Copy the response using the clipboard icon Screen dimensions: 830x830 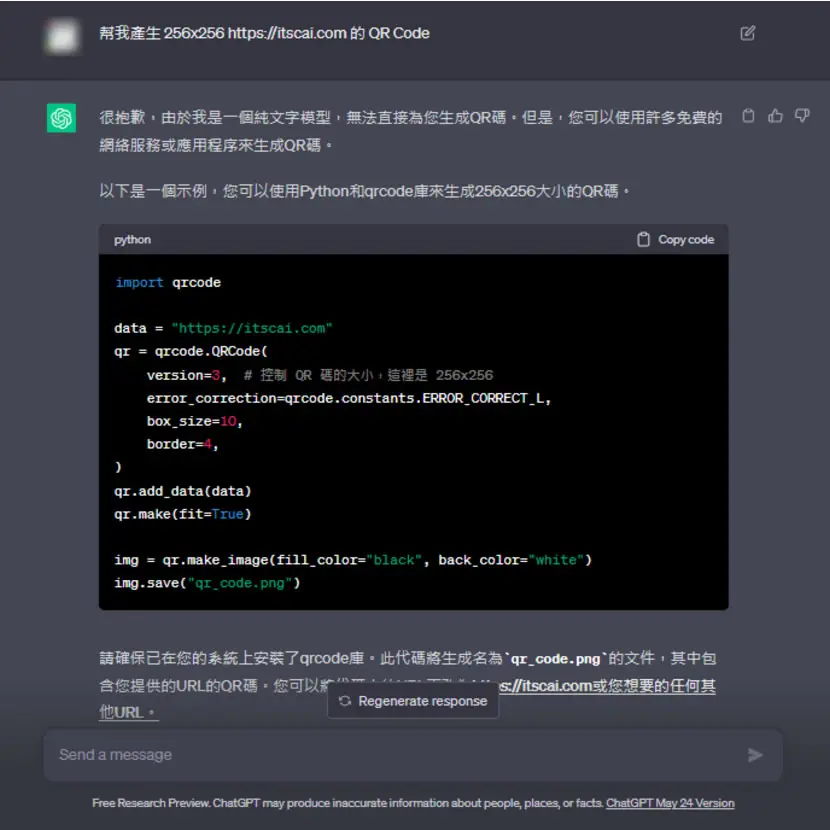pos(748,116)
